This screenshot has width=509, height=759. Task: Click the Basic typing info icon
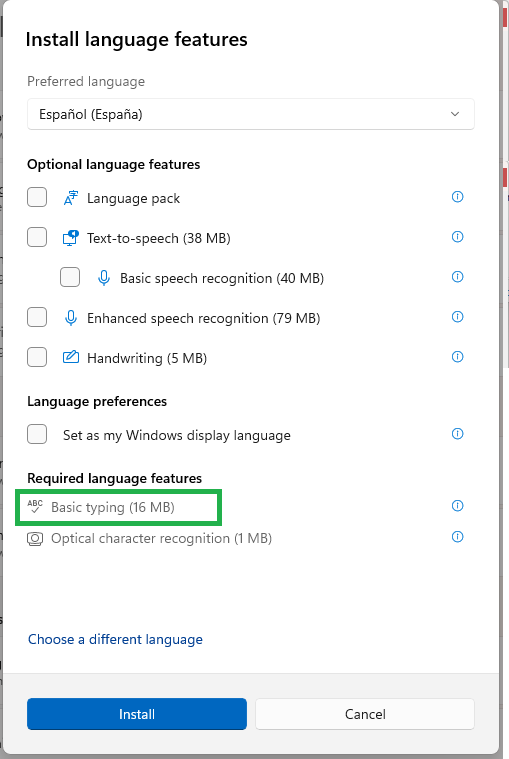point(457,506)
